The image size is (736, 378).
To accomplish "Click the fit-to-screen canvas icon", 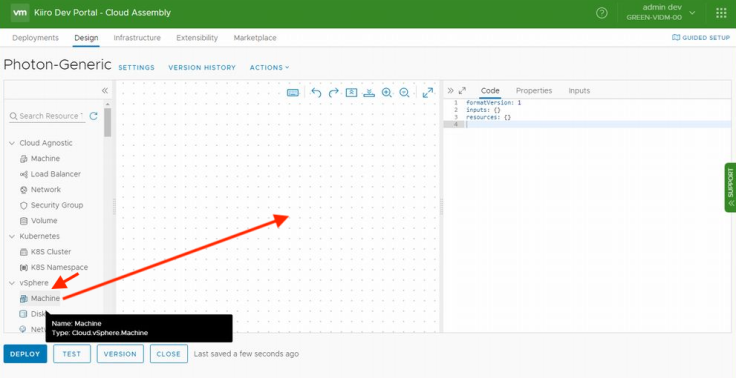I will (351, 93).
